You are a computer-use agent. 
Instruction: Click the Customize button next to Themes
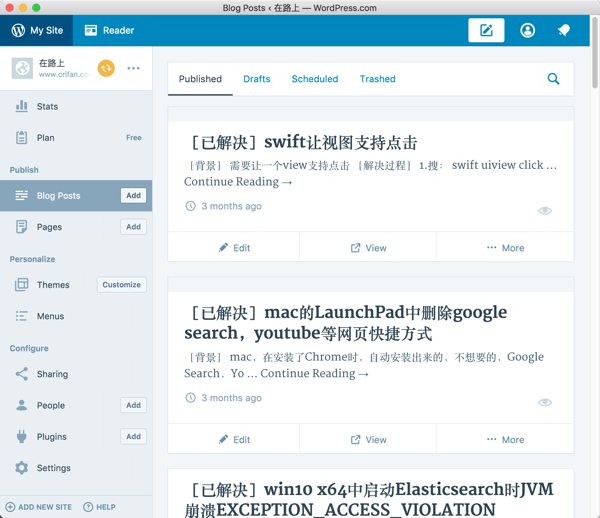(x=122, y=285)
